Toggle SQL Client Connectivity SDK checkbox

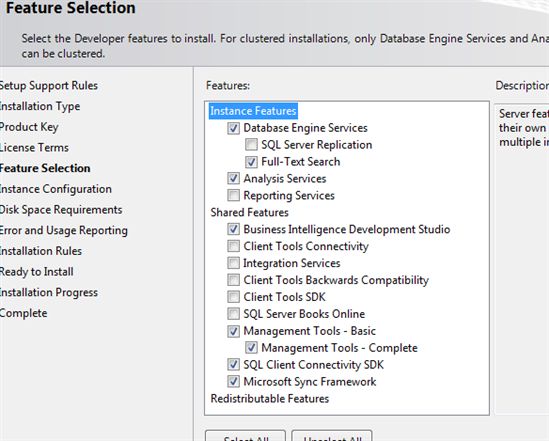234,364
